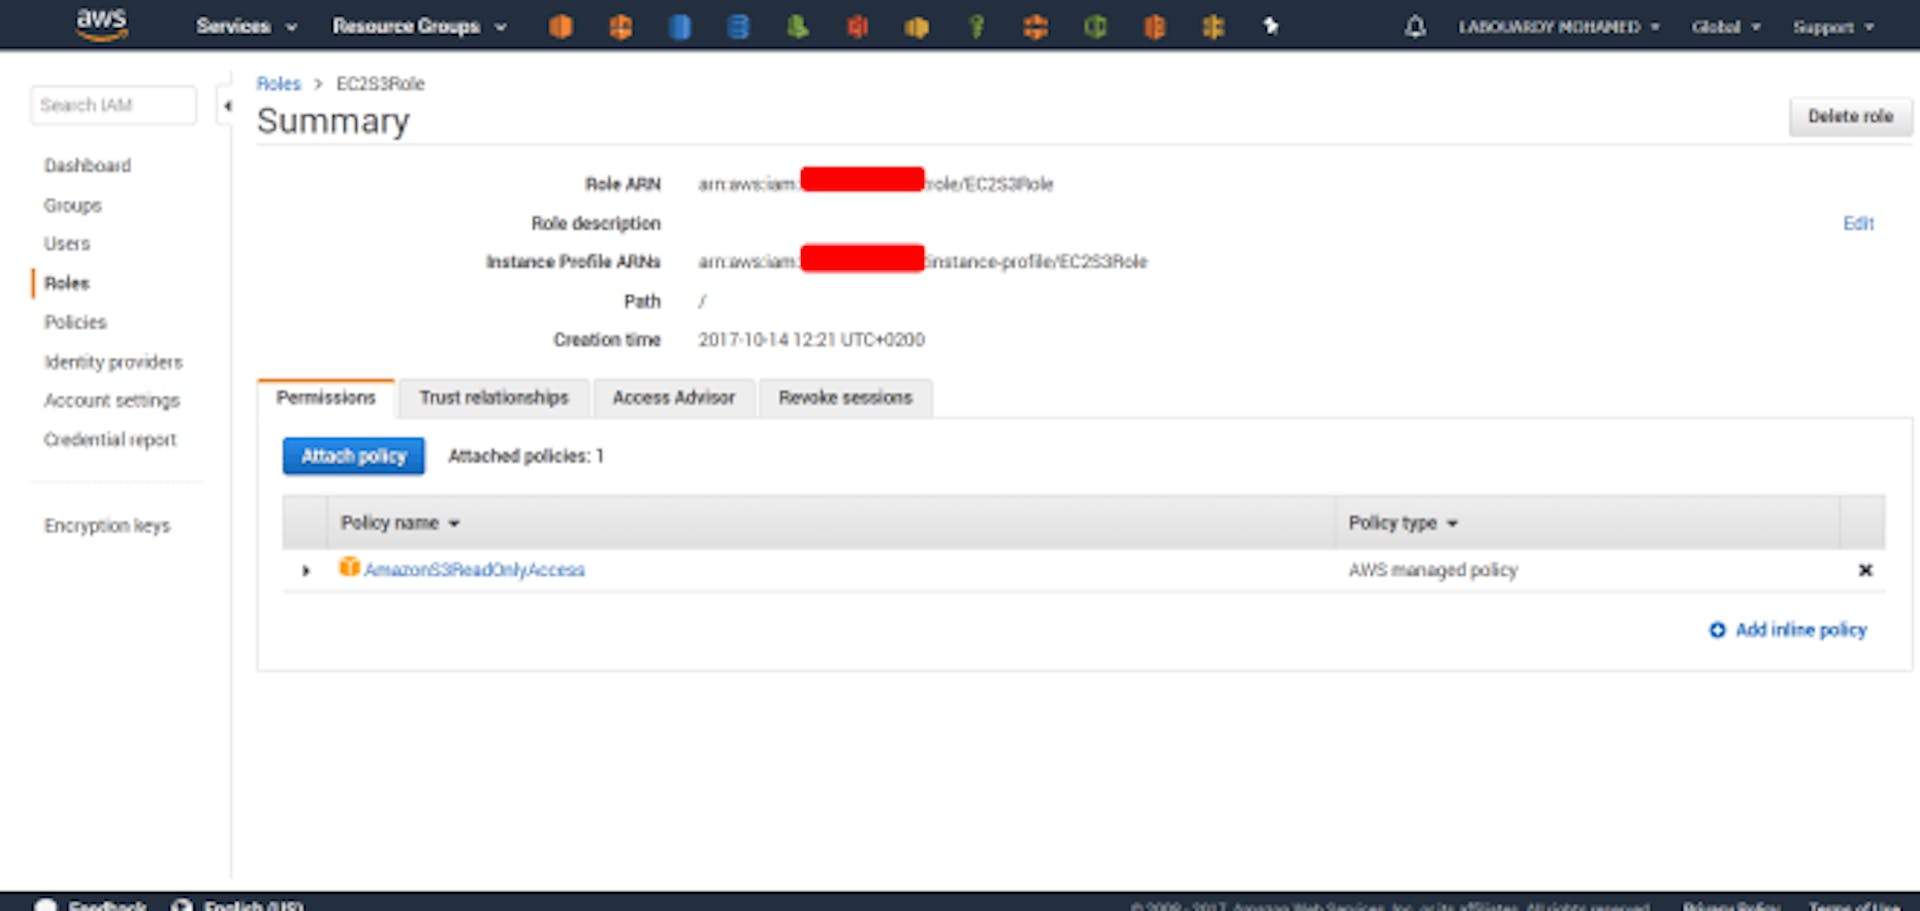Click the Role ARN value text
Screen dimensions: 1920x911
point(875,184)
